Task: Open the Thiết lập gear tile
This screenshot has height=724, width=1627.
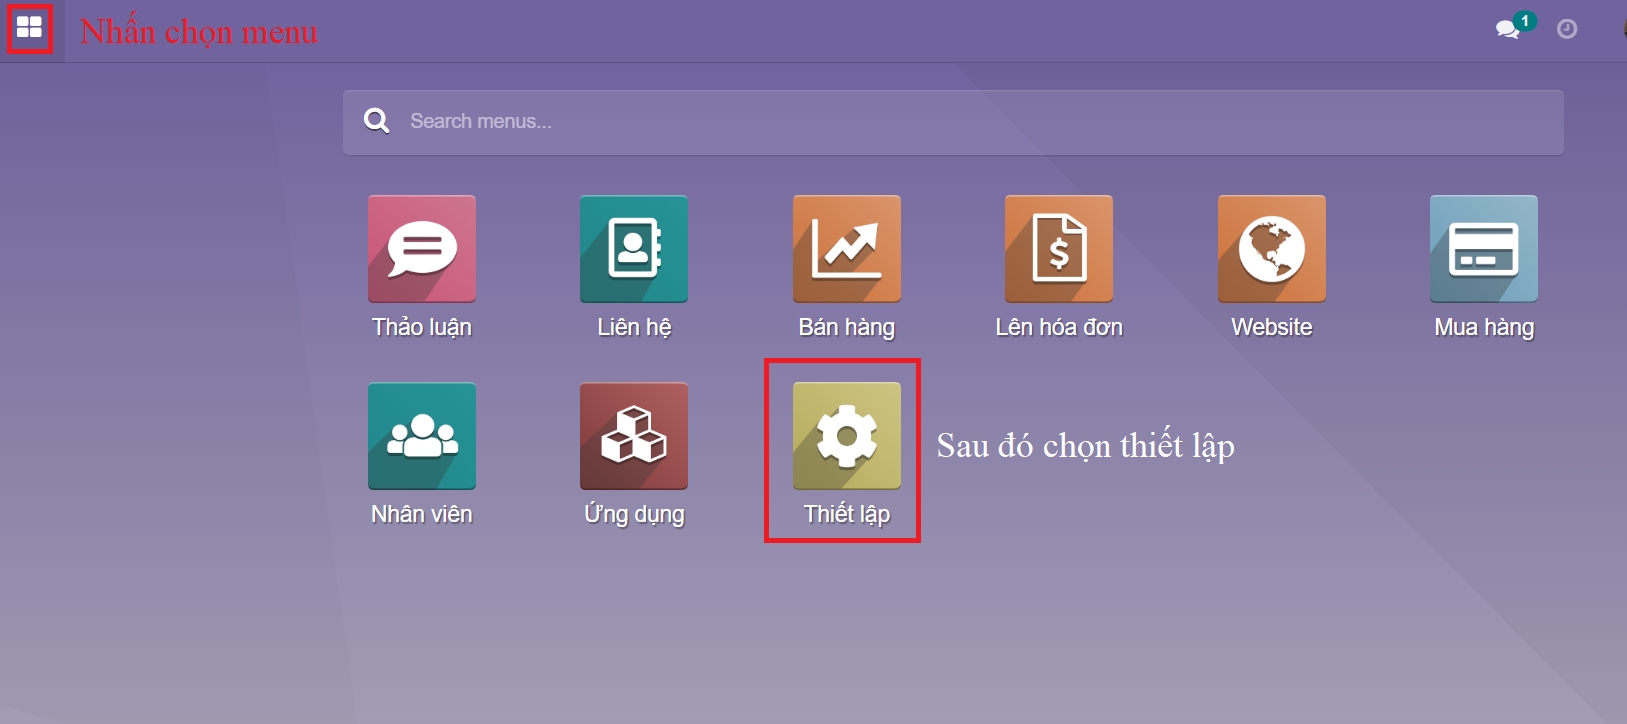Action: tap(847, 436)
